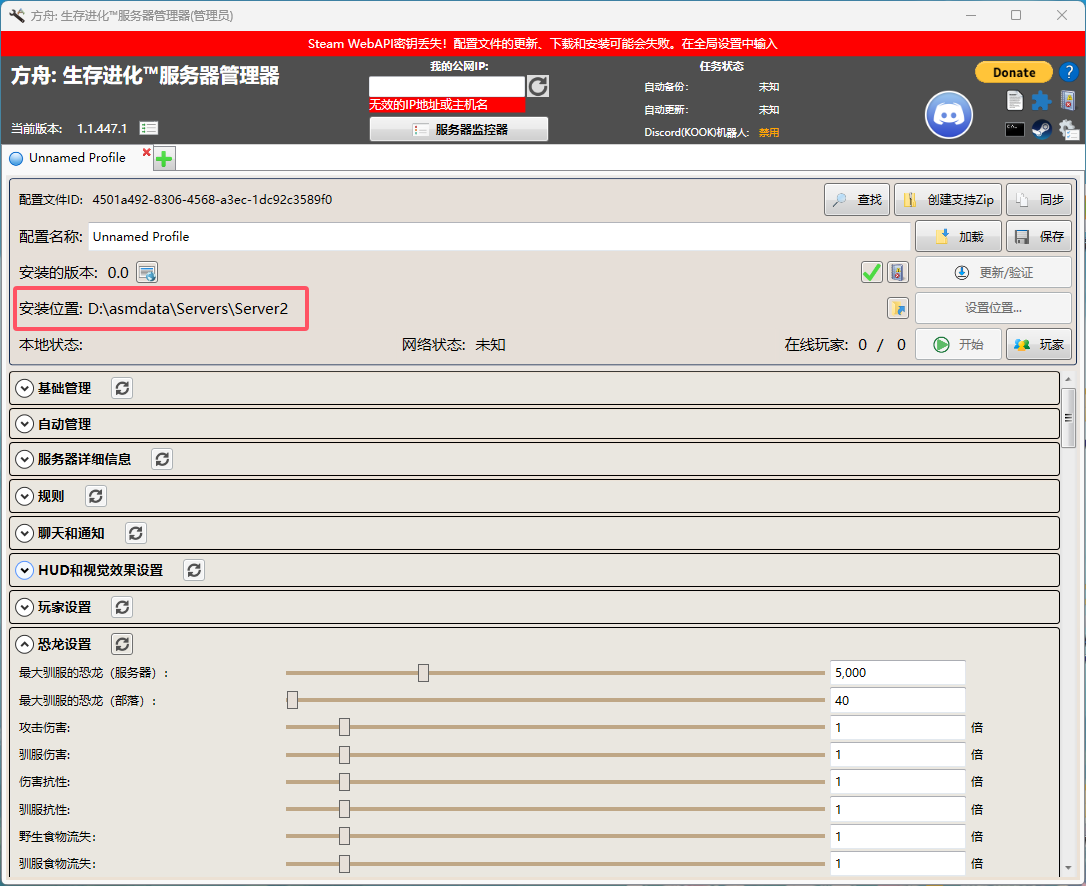
Task: Select the Unnamed Profile tab
Action: pyautogui.click(x=77, y=158)
